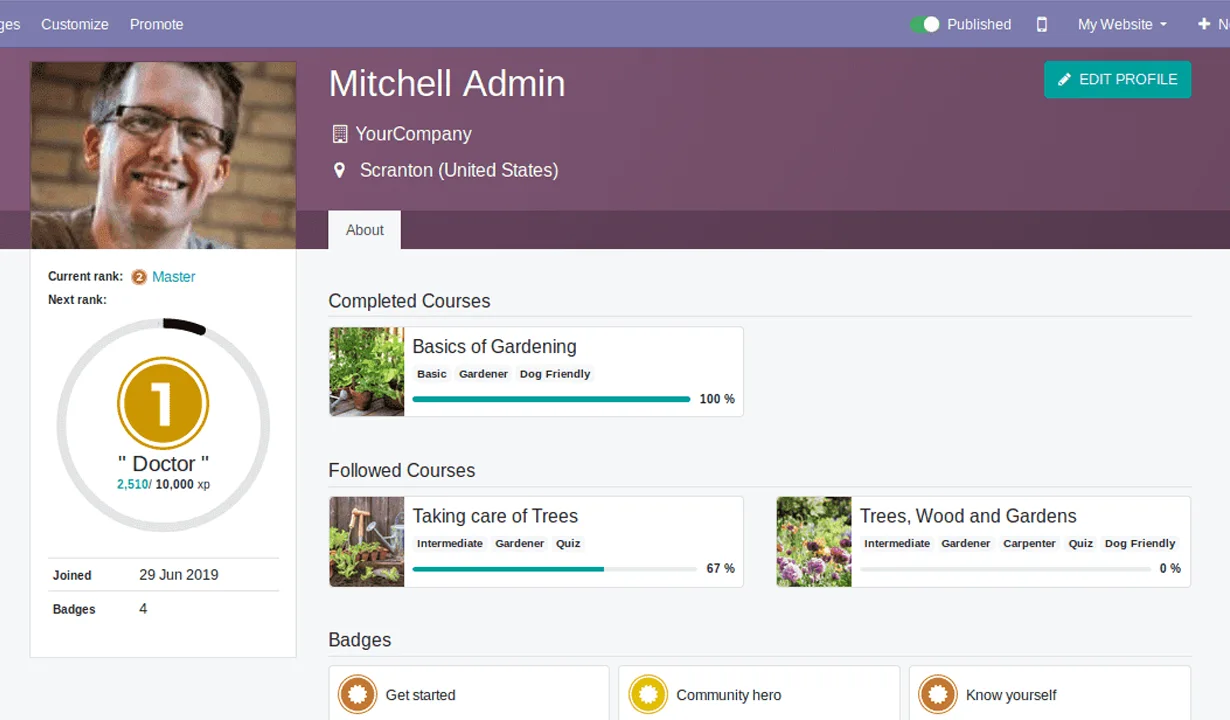Click the mobile preview phone icon
Viewport: 1230px width, 720px height.
pyautogui.click(x=1042, y=24)
